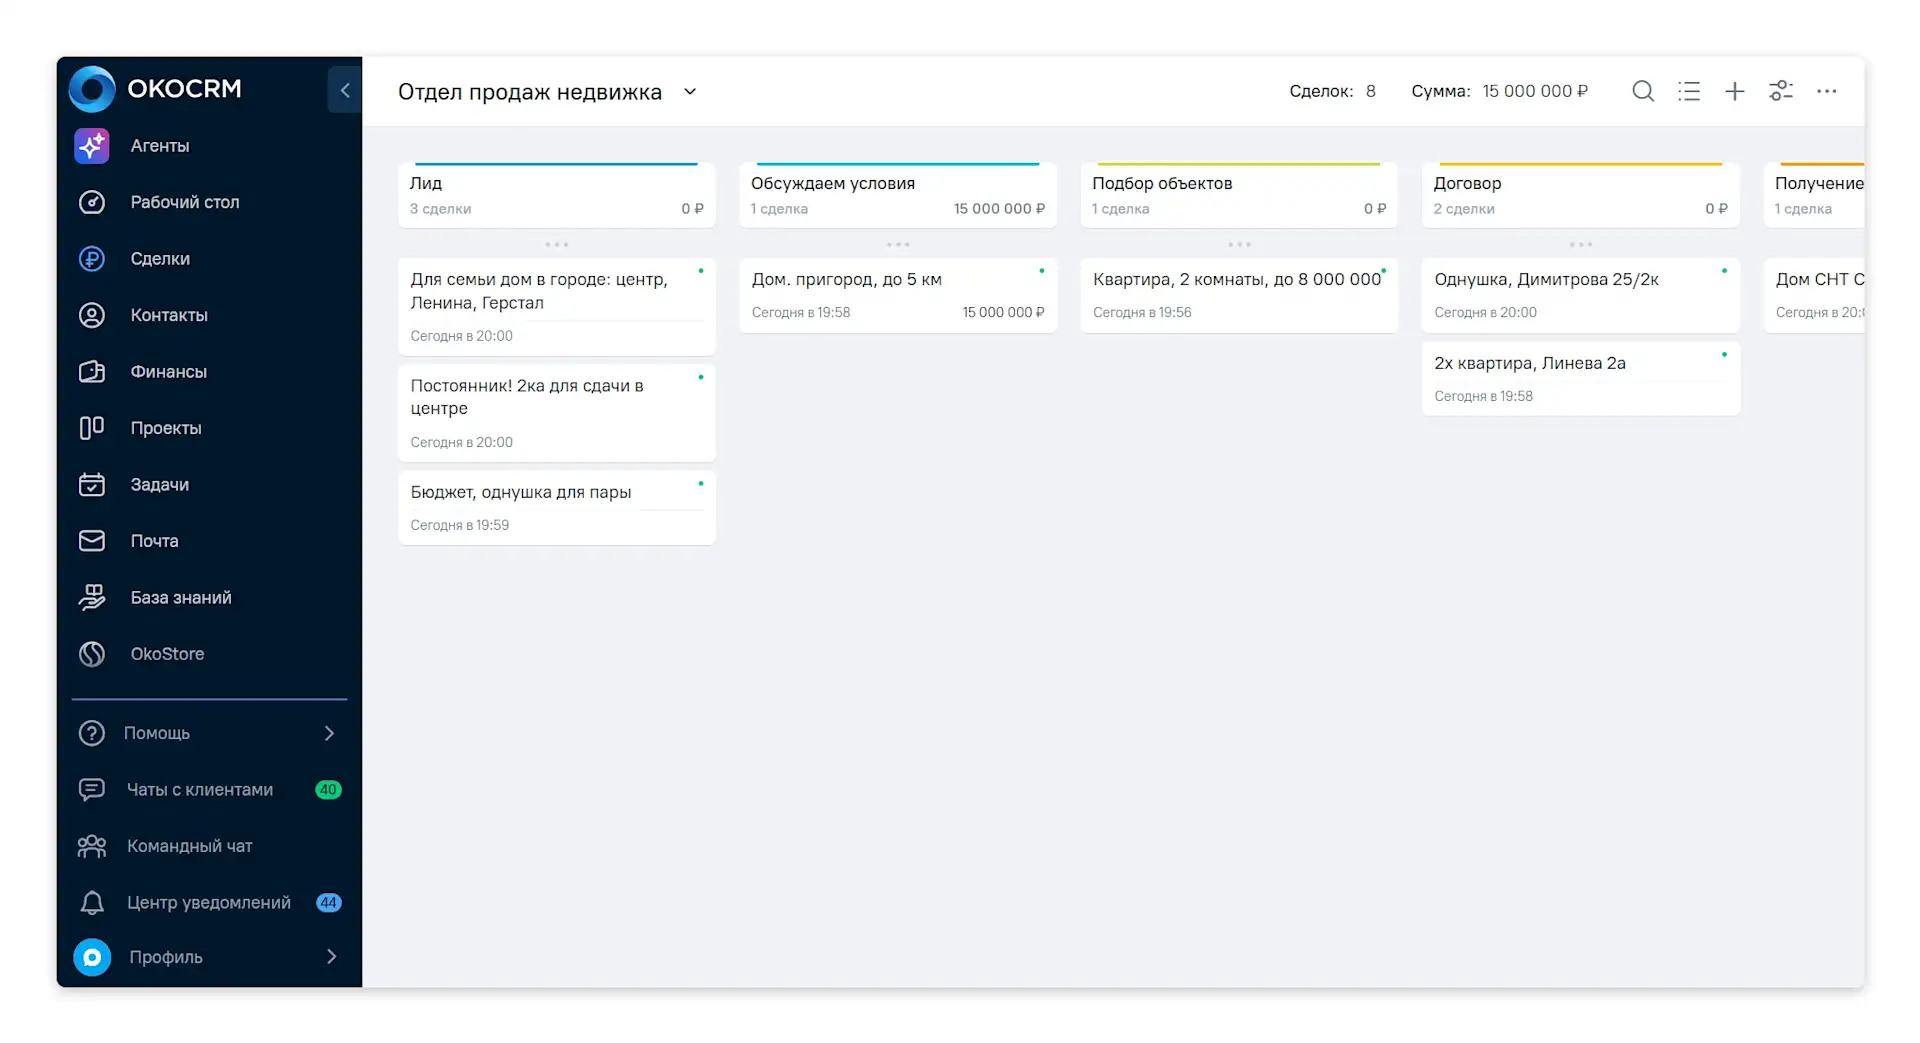
Task: Add a new deal with plus icon
Action: [x=1734, y=91]
